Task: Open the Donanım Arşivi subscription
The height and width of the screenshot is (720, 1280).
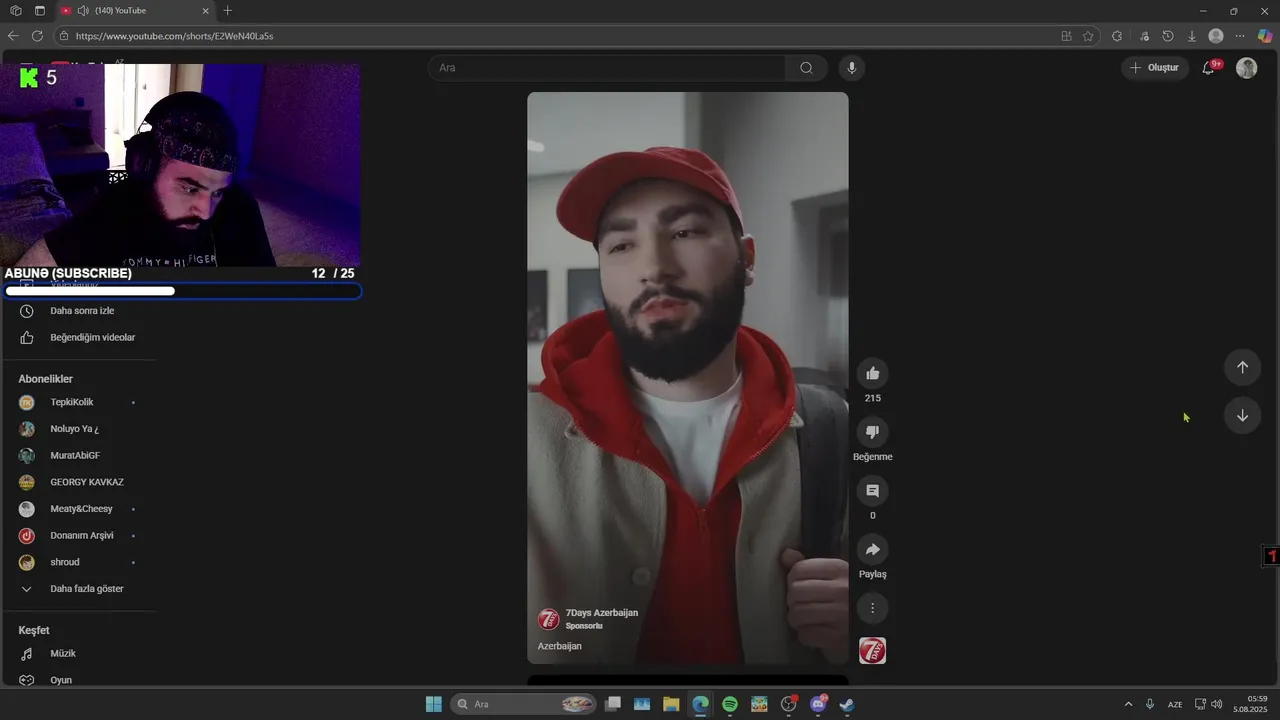Action: [80, 536]
